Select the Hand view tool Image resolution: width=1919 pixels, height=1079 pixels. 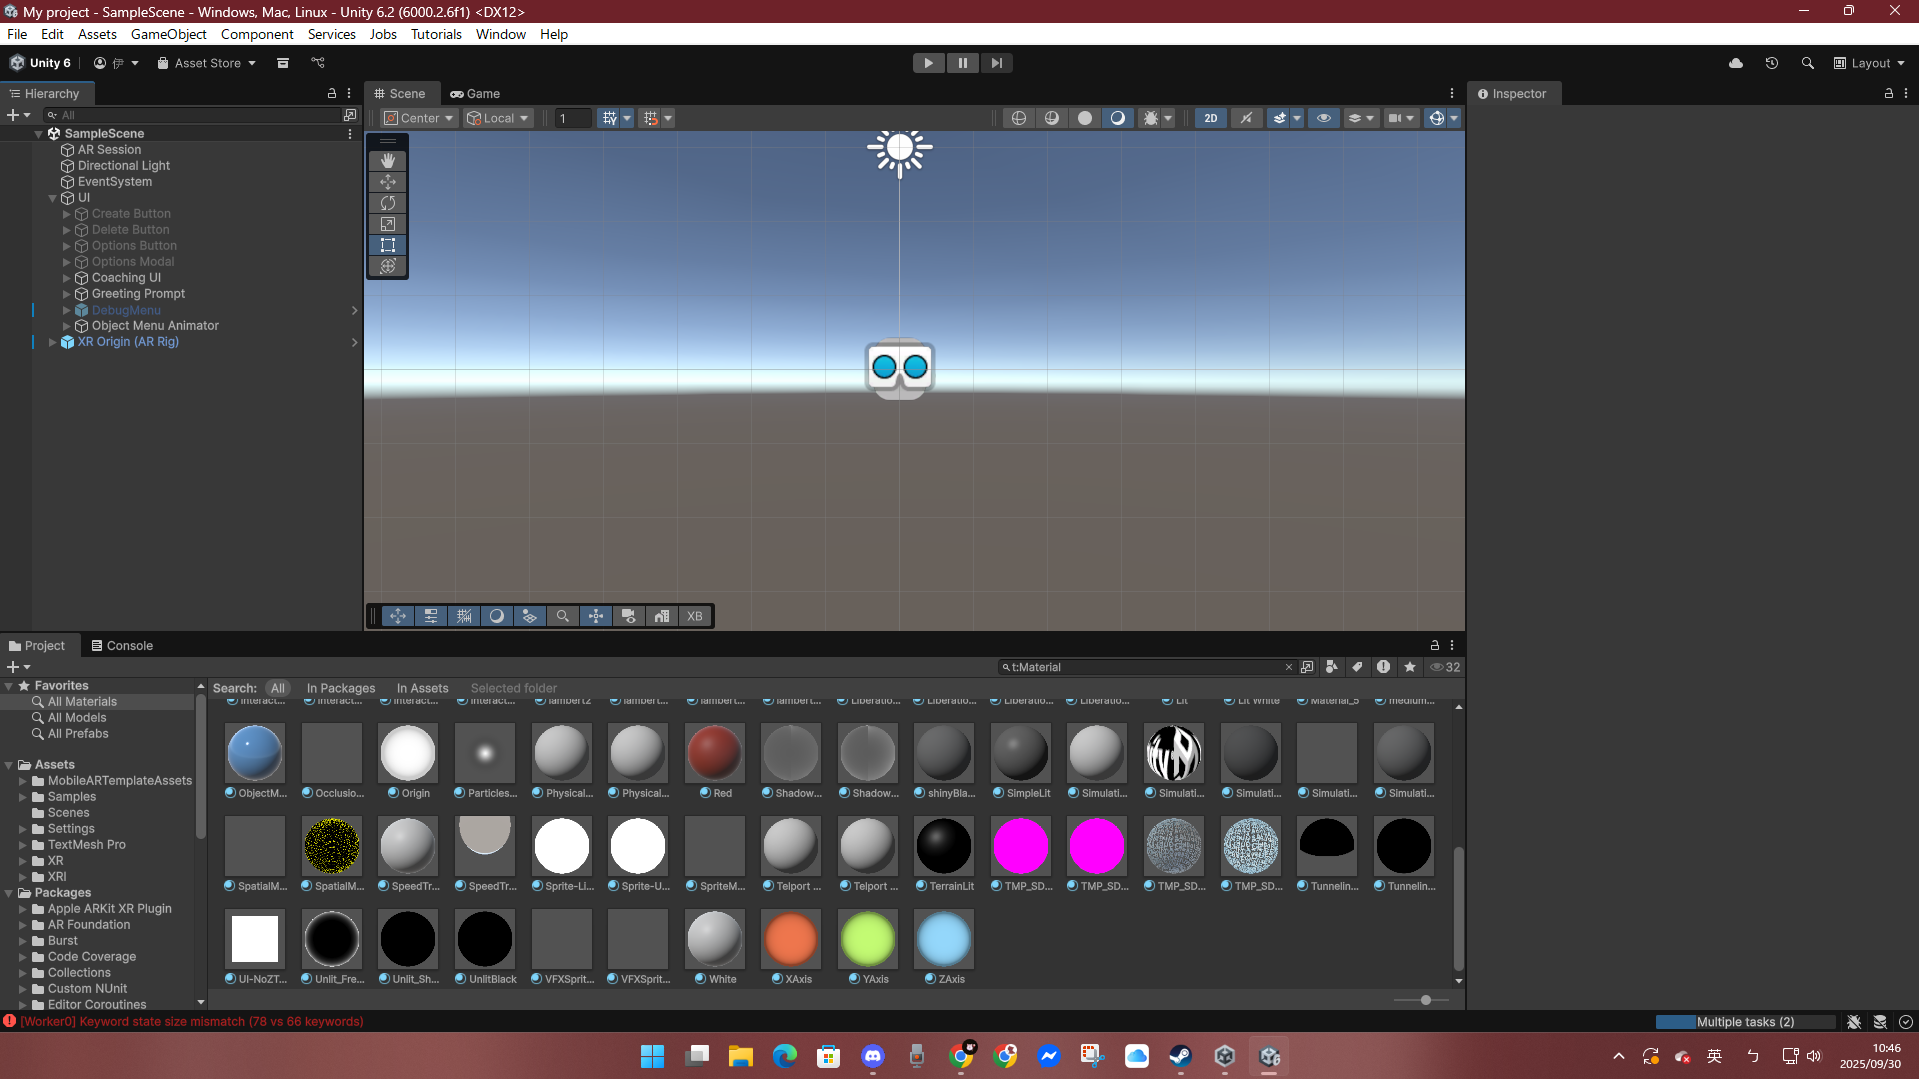tap(388, 161)
